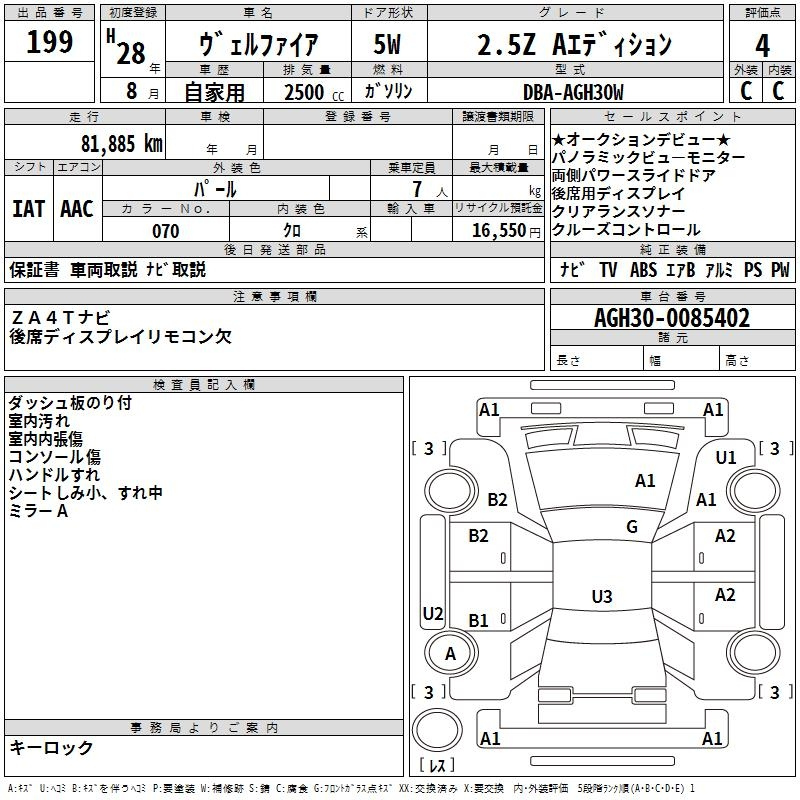This screenshot has height=800, width=800.
Task: Select grade text 2.5Z Aエディション
Action: (574, 44)
